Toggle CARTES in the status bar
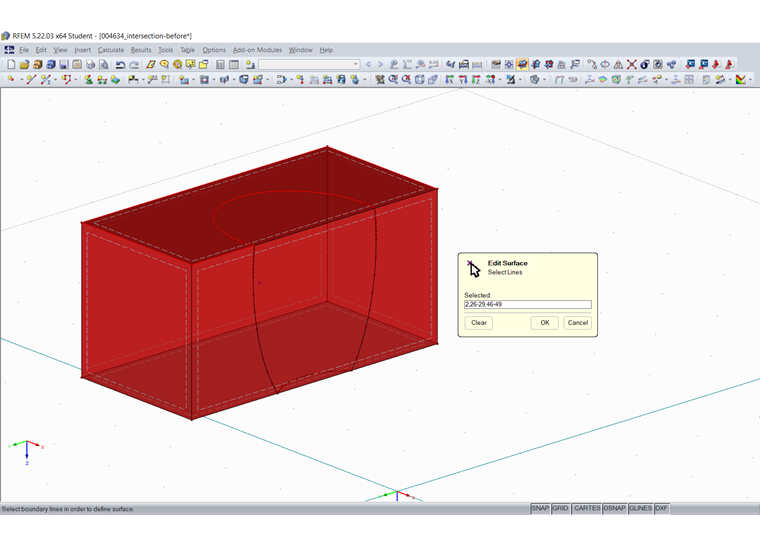 point(587,508)
